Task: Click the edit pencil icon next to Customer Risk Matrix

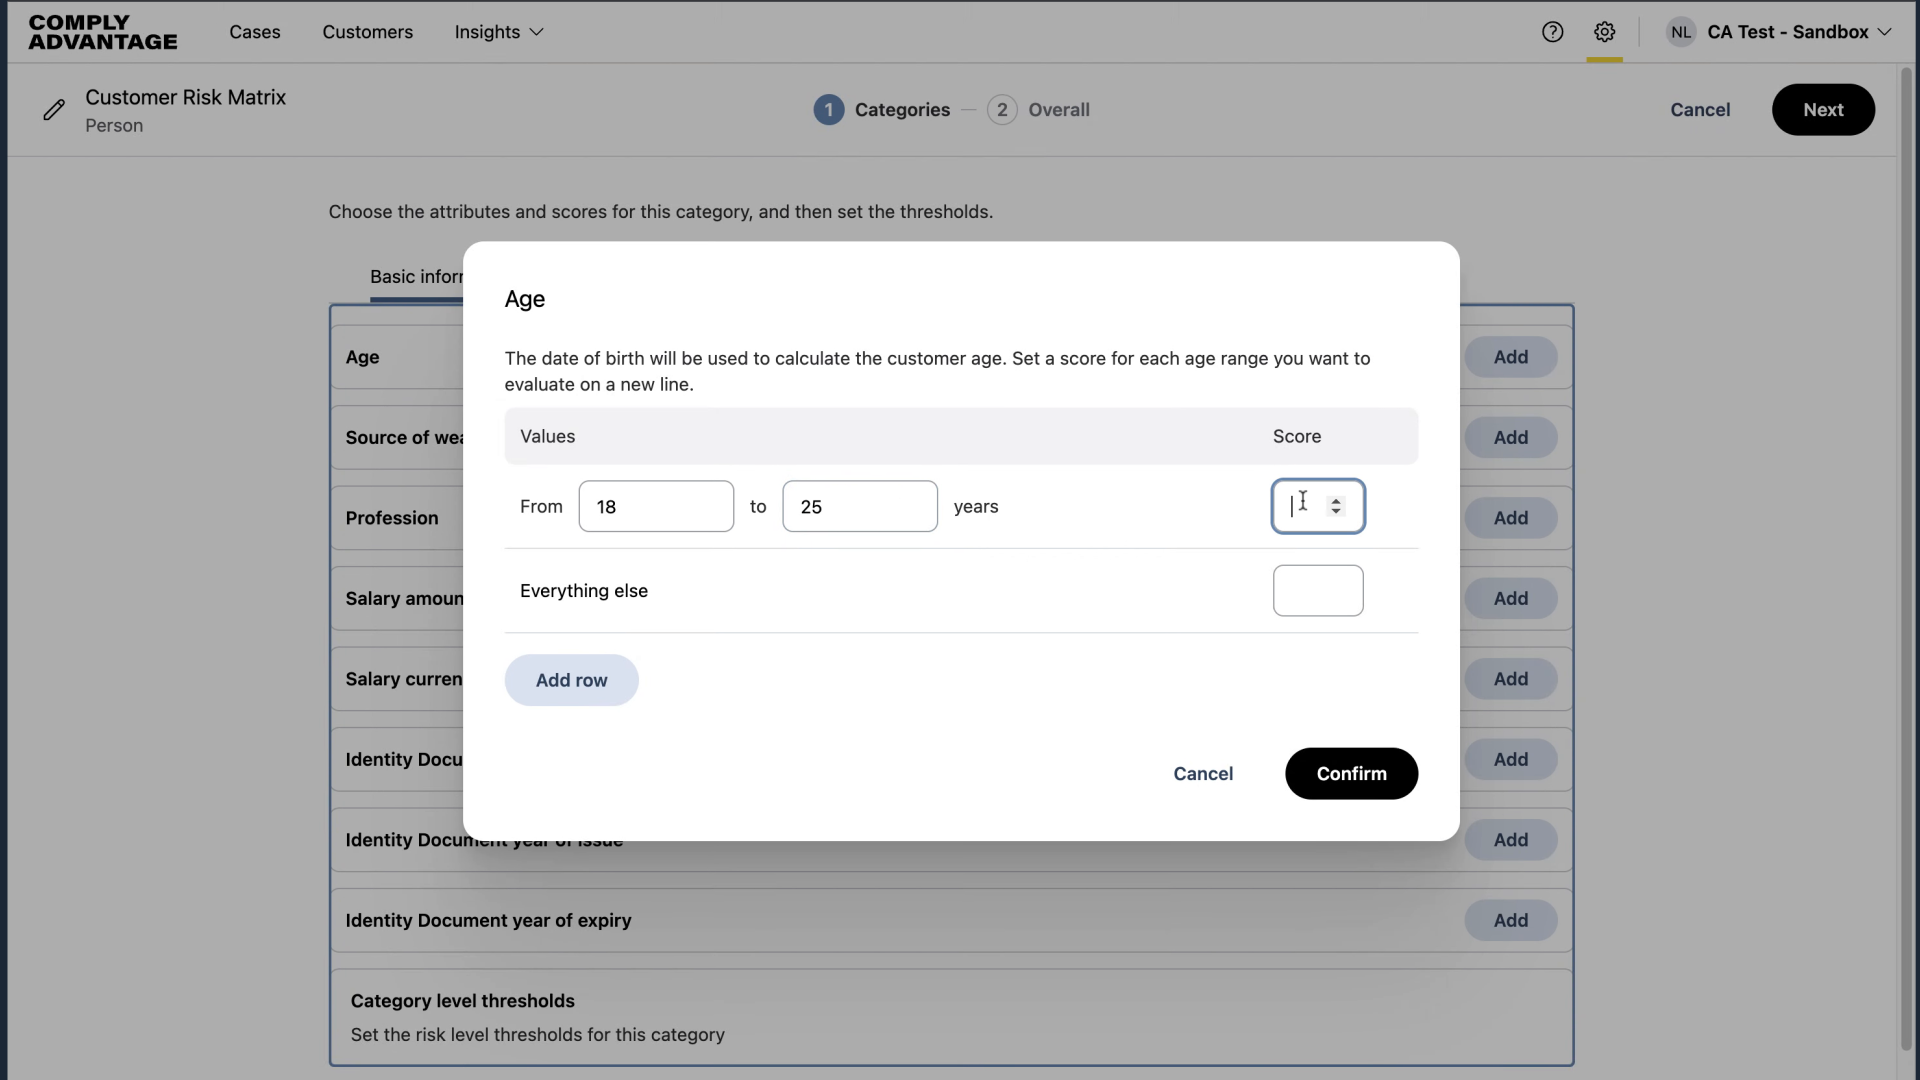Action: pos(55,110)
